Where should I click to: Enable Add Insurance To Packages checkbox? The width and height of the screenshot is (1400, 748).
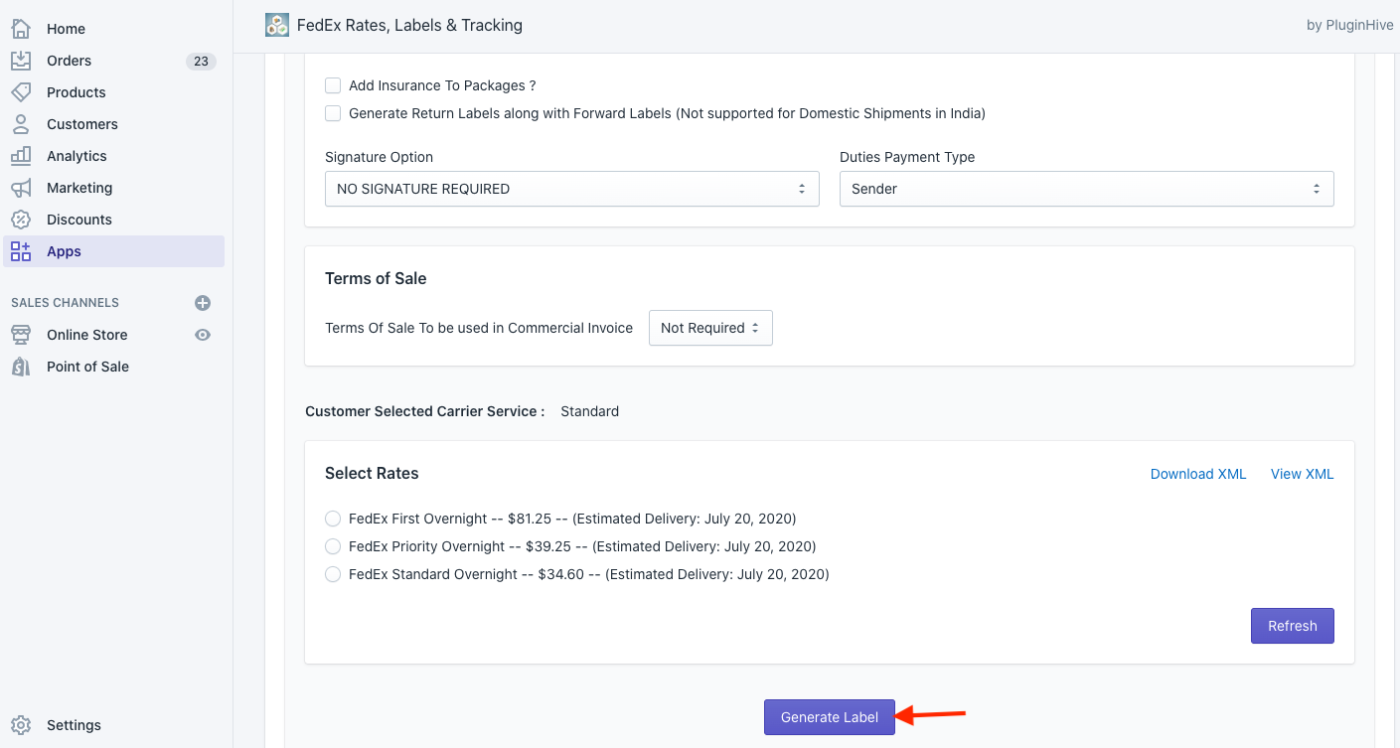point(333,86)
